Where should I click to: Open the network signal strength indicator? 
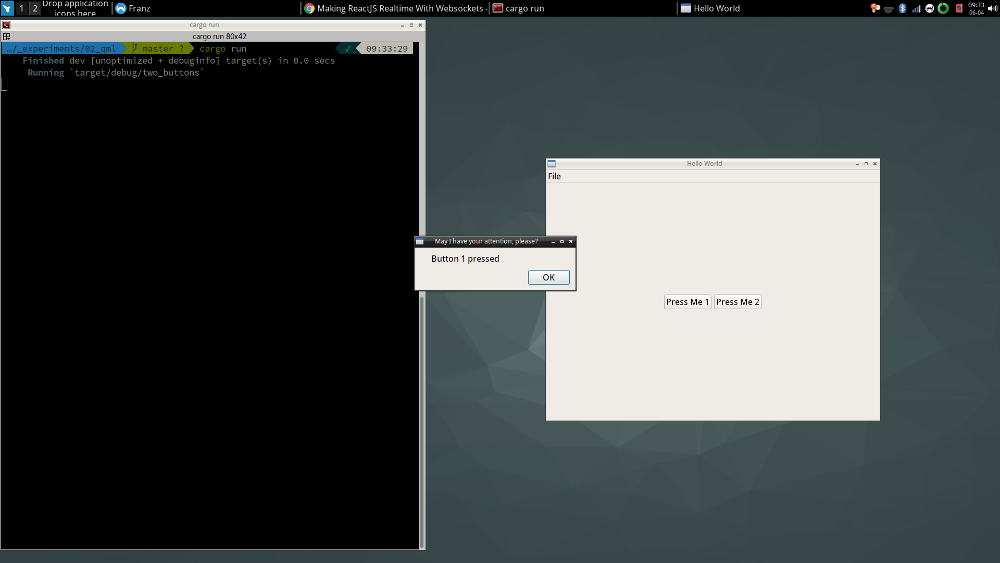pyautogui.click(x=916, y=8)
